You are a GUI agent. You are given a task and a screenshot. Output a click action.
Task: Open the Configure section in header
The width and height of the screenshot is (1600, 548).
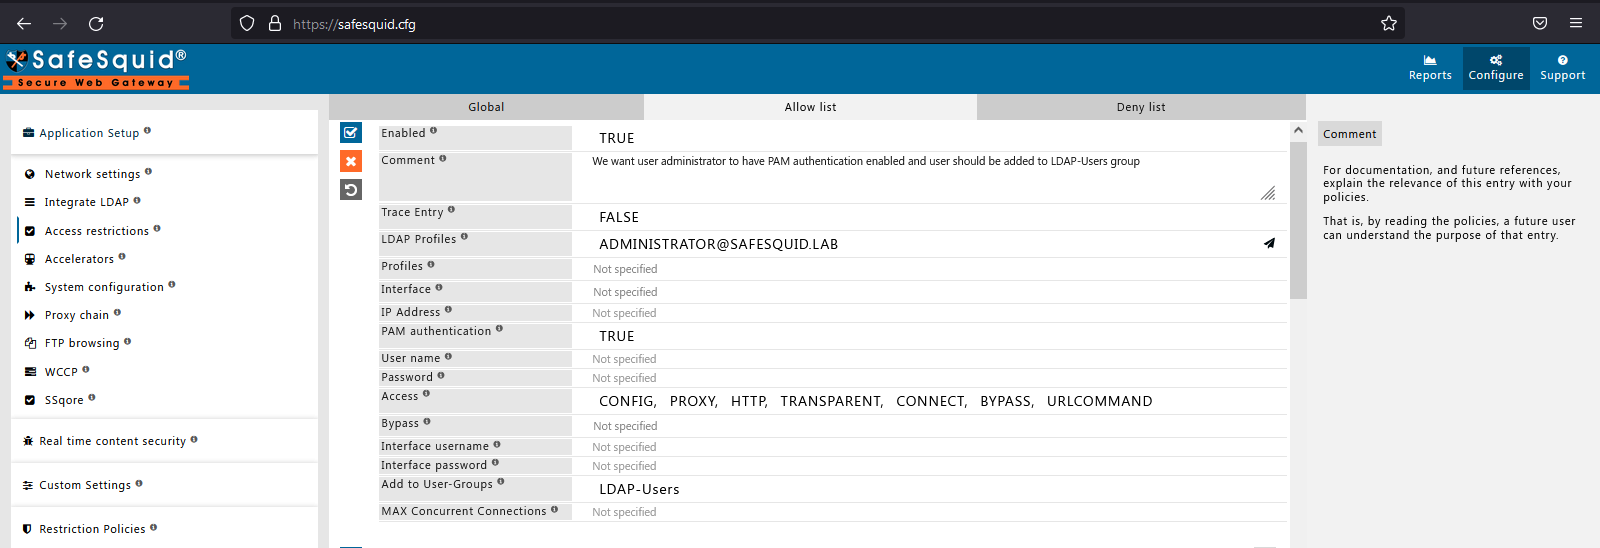(1496, 68)
